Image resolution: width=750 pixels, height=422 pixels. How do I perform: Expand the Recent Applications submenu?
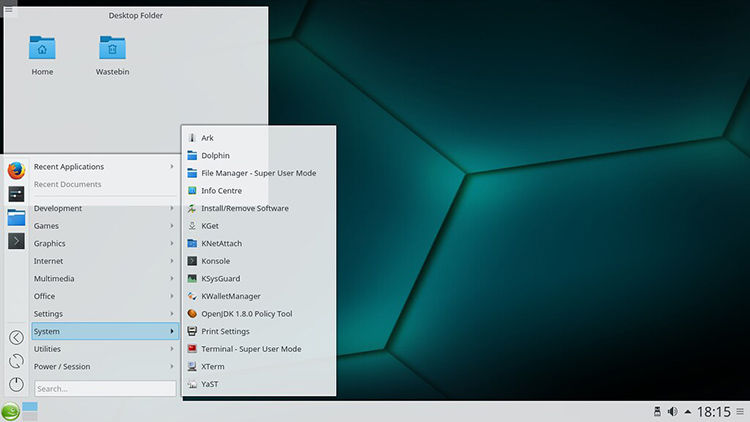[105, 167]
